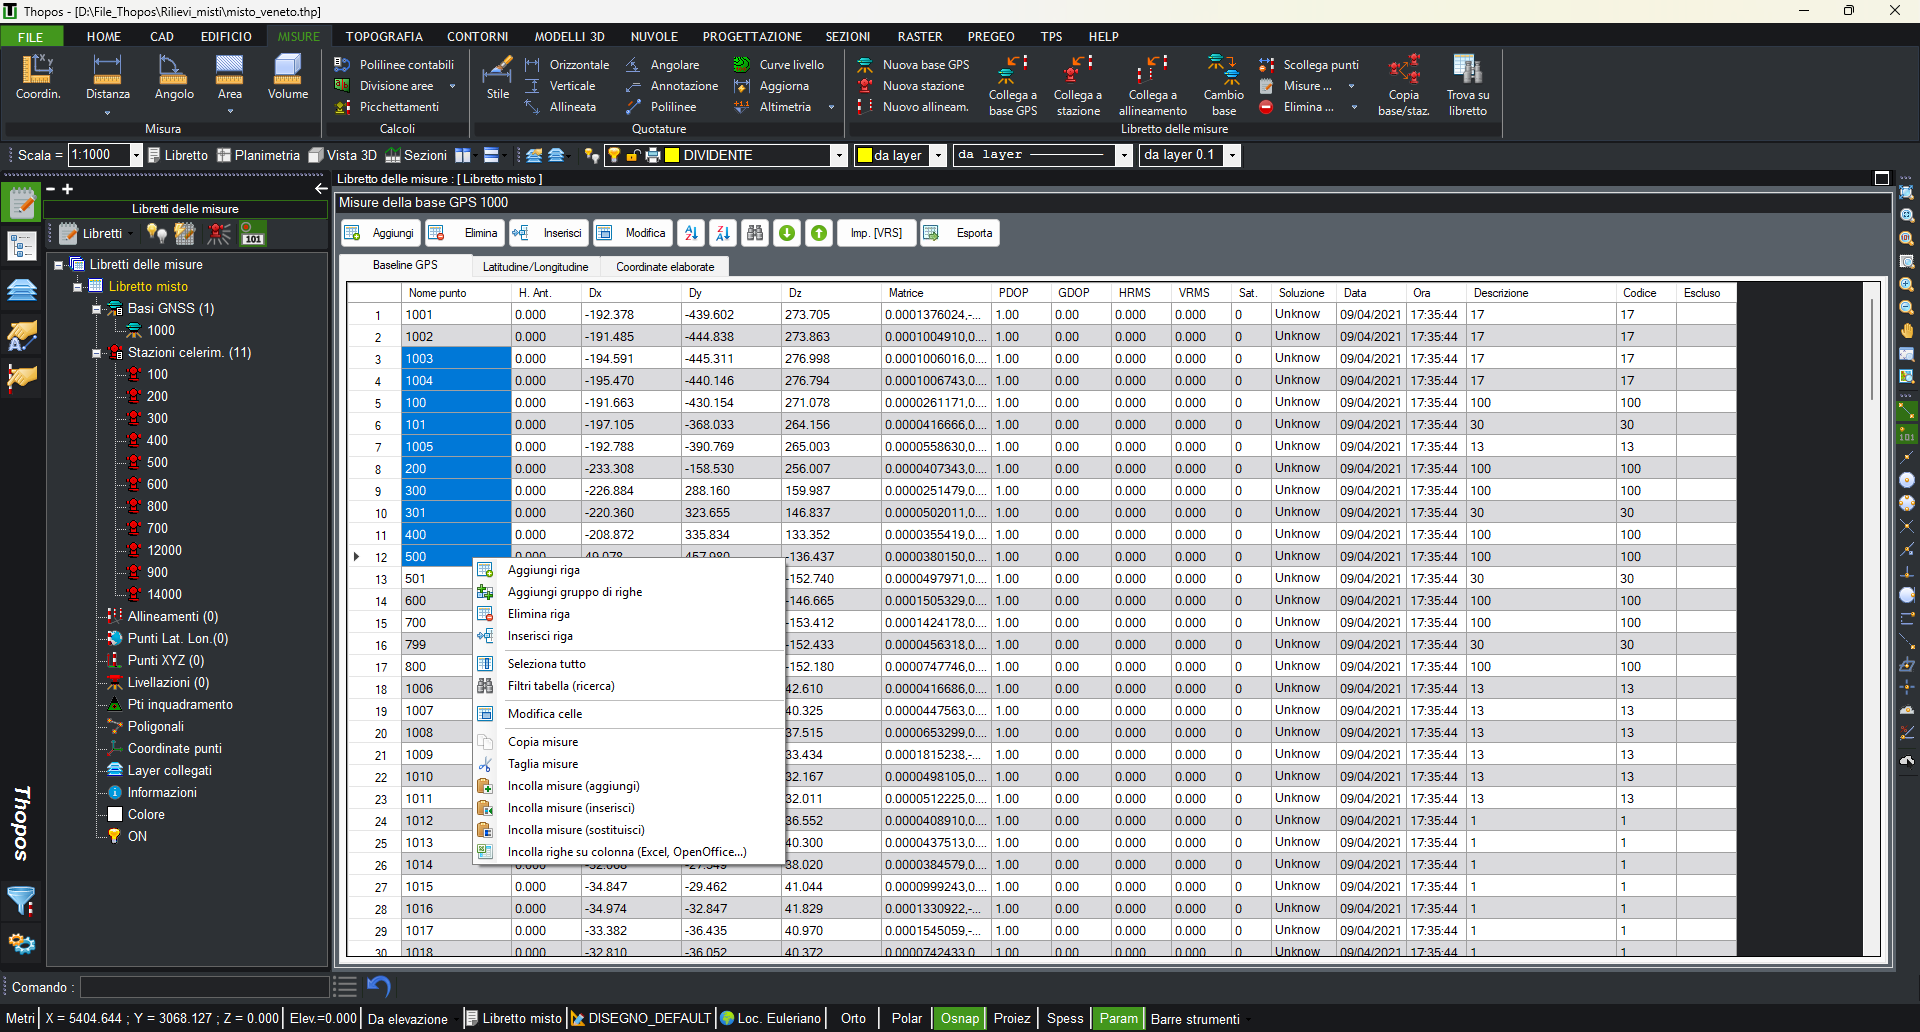Click the white Colore swatch in tree
The height and width of the screenshot is (1032, 1920).
[114, 814]
